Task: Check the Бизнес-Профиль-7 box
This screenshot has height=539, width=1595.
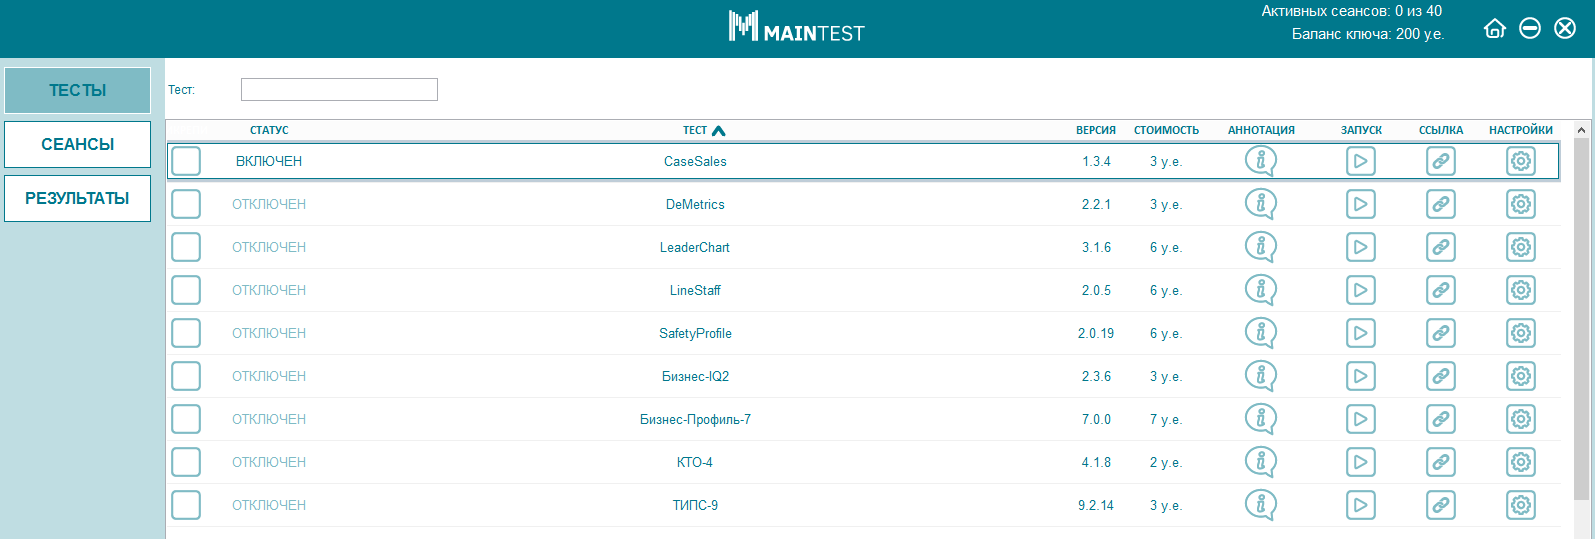Action: point(186,419)
